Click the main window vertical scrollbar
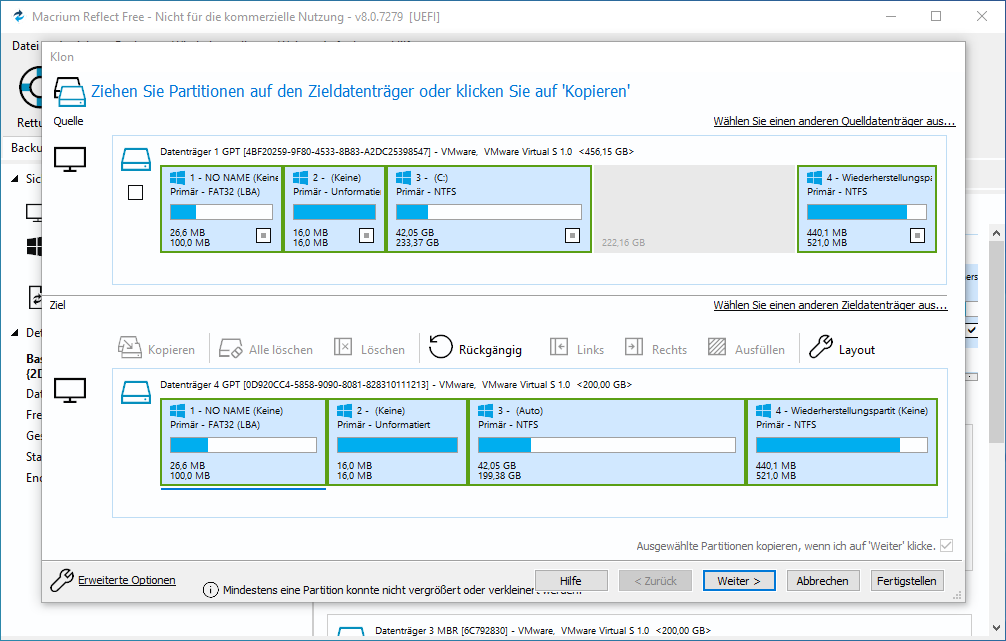Screen dimensions: 1006x641 tap(996, 400)
